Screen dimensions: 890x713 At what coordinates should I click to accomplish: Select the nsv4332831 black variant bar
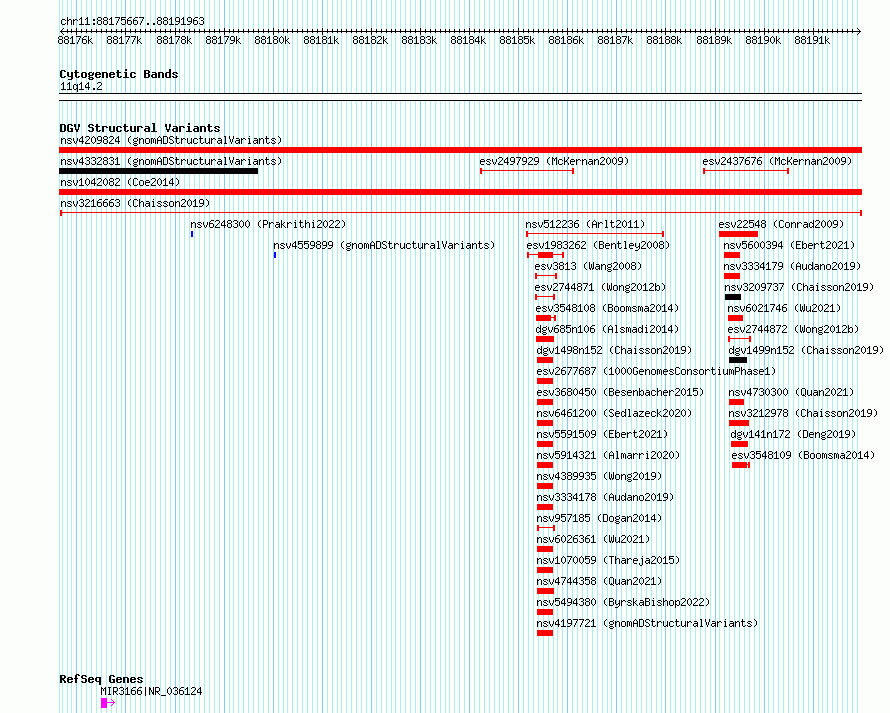click(x=158, y=171)
